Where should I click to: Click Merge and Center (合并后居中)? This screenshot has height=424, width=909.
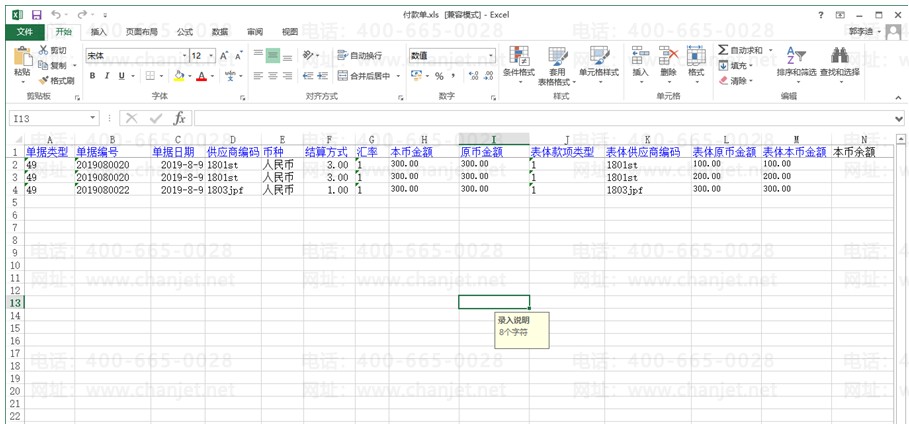click(x=363, y=76)
